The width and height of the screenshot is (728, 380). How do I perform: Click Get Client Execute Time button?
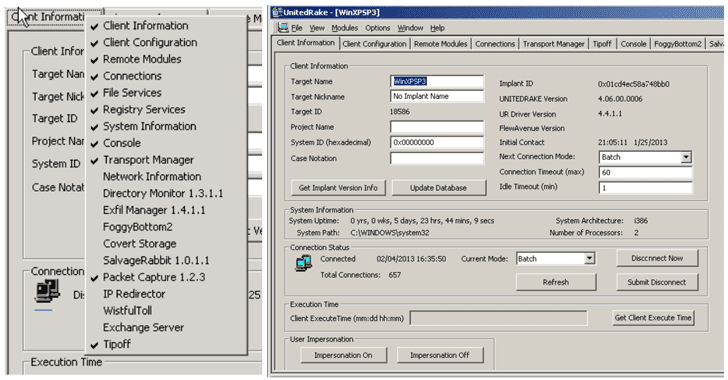point(653,318)
